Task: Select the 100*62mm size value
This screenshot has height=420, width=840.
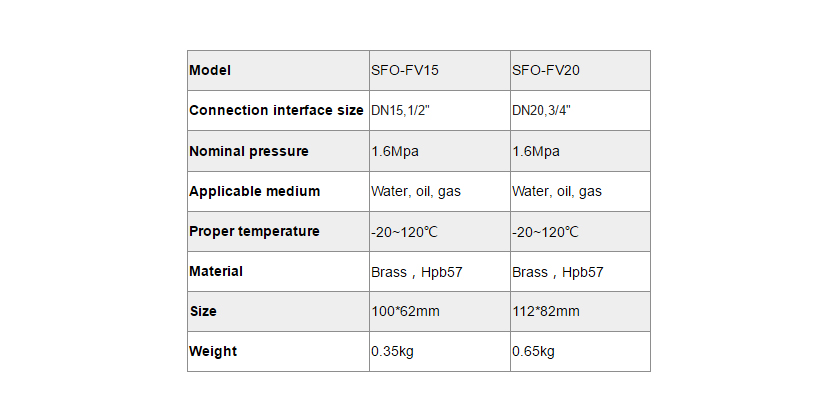Action: pos(405,311)
